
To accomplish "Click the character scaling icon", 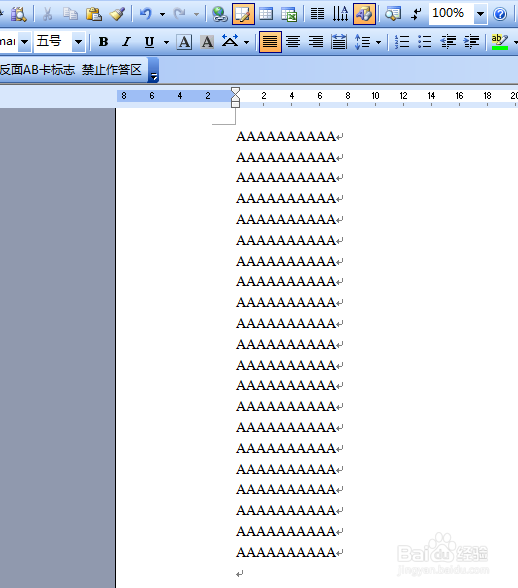I will [x=230, y=41].
